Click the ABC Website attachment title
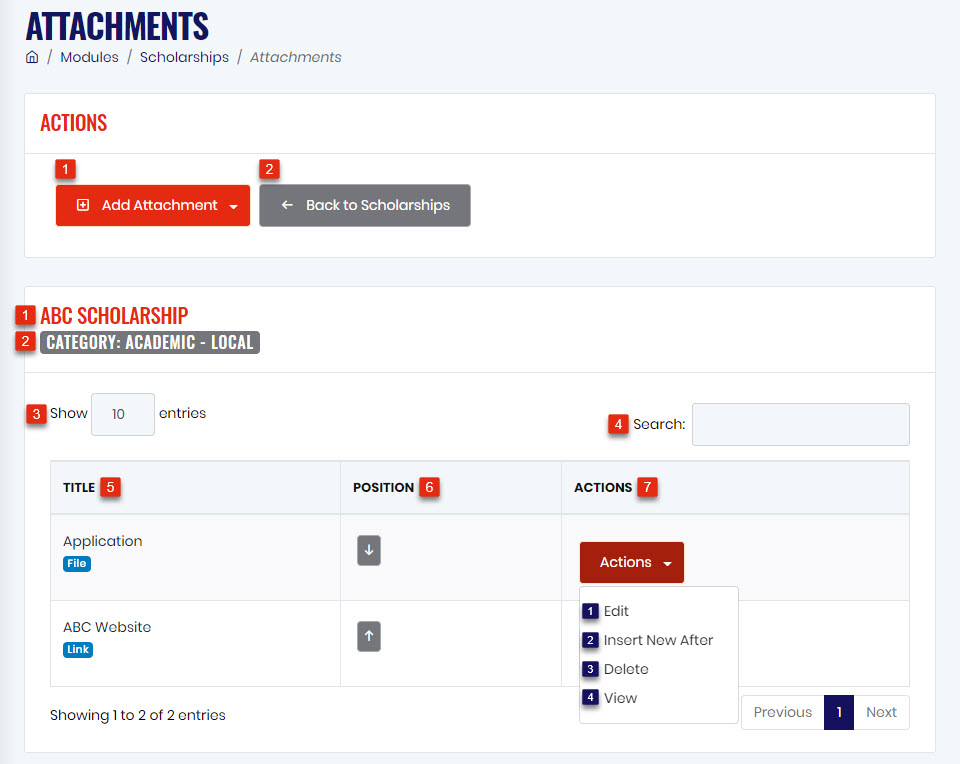 [x=107, y=627]
